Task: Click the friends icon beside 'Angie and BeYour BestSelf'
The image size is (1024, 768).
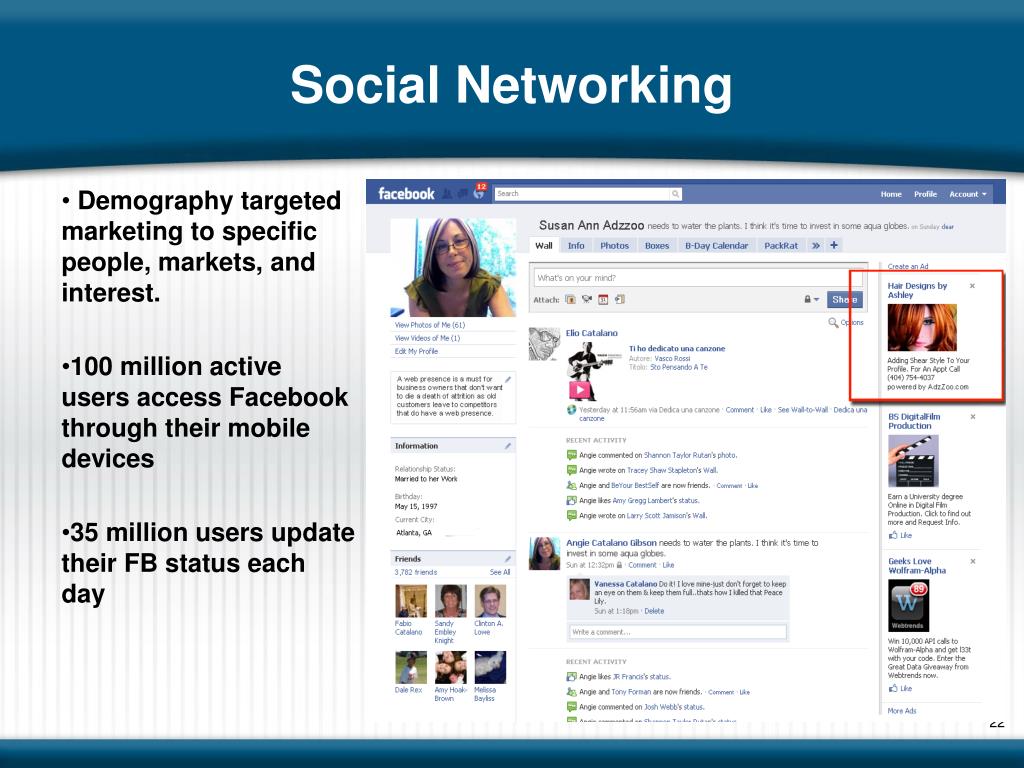Action: click(x=571, y=485)
